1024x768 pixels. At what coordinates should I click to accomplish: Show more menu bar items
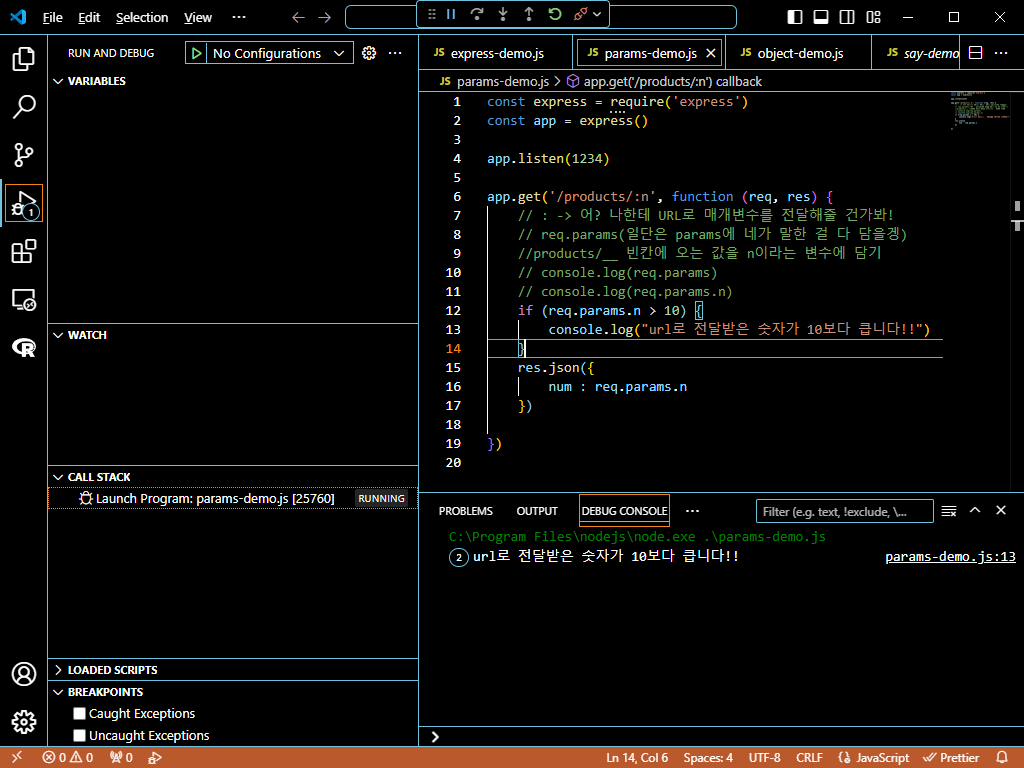tap(239, 18)
